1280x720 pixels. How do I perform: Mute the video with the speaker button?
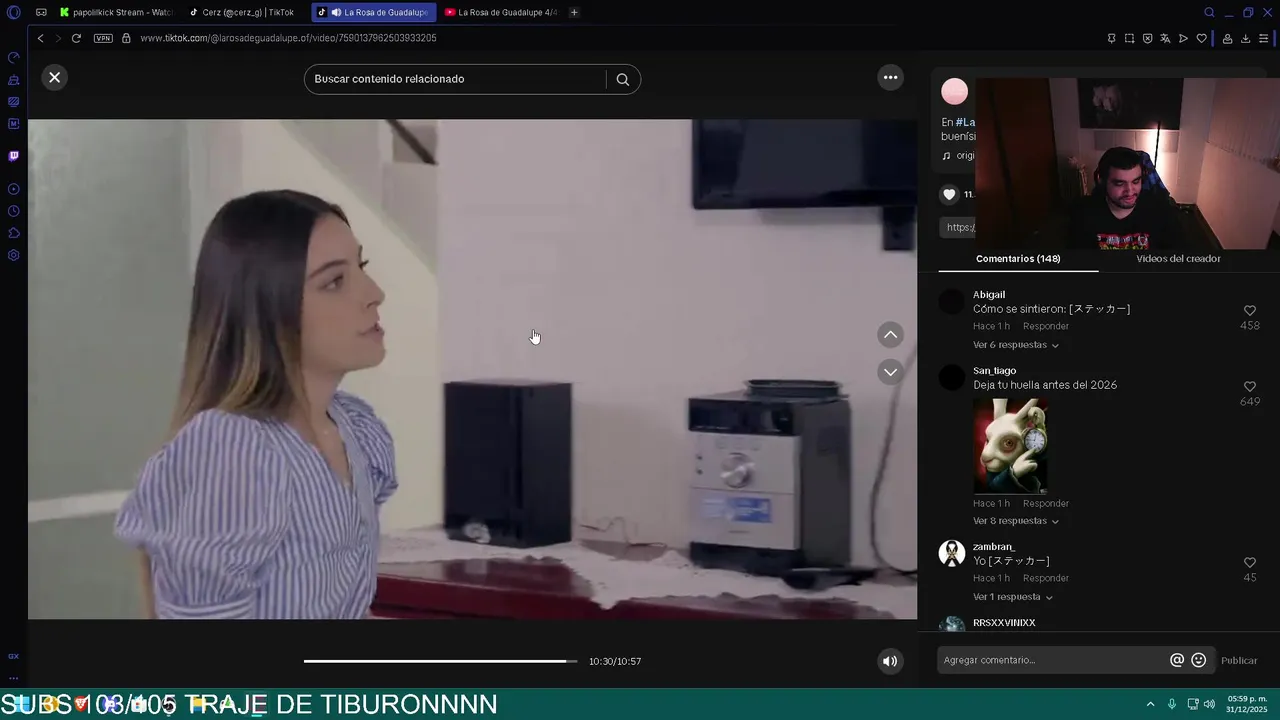[x=890, y=661]
